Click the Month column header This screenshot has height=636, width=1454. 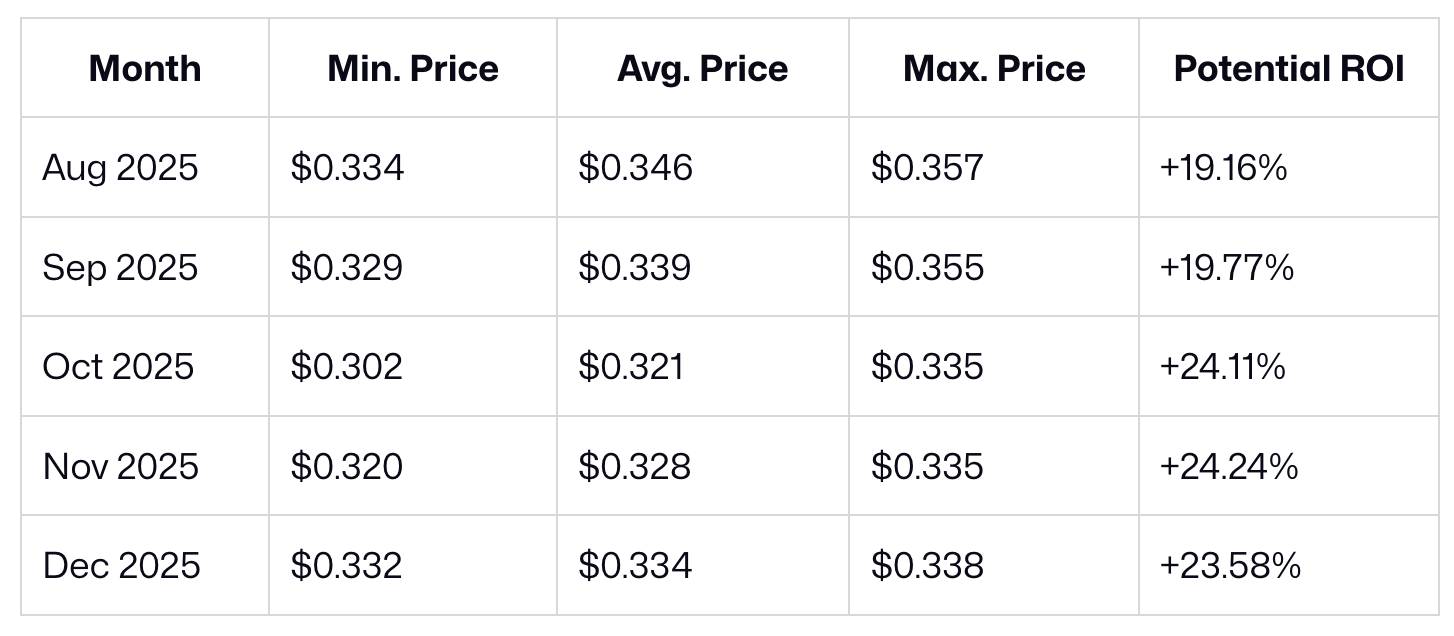145,69
